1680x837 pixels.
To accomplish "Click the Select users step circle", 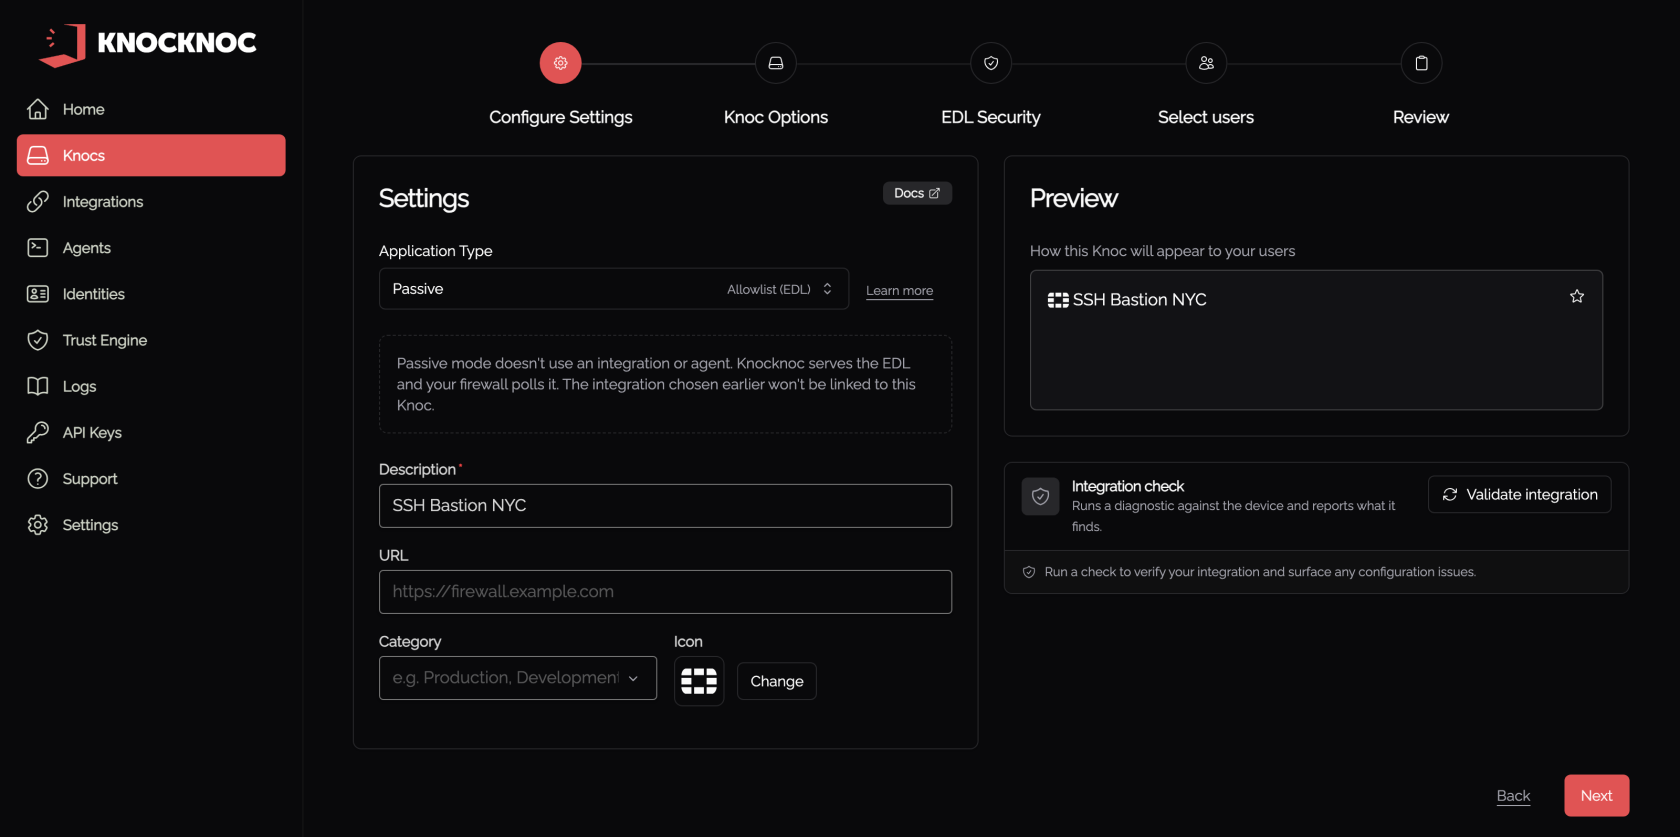I will pos(1206,63).
